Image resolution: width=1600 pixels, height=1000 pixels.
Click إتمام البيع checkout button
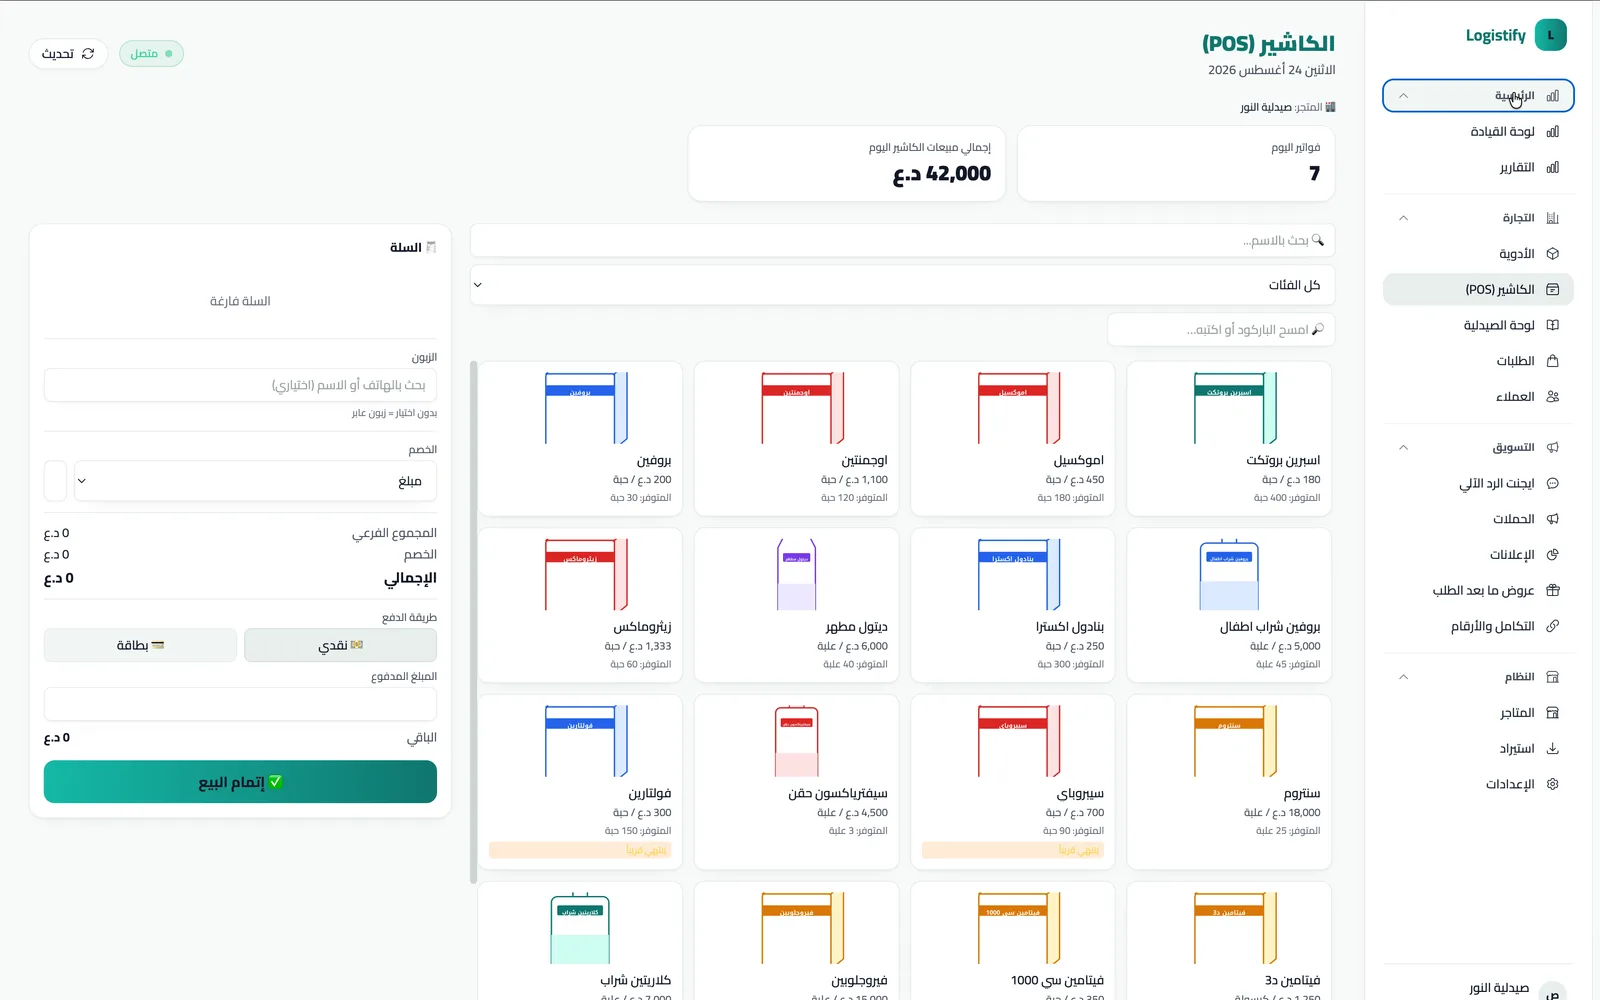[x=240, y=782]
